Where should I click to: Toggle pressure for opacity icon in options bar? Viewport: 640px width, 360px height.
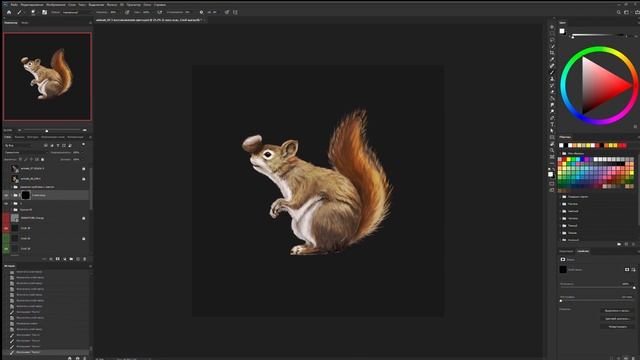click(x=127, y=12)
